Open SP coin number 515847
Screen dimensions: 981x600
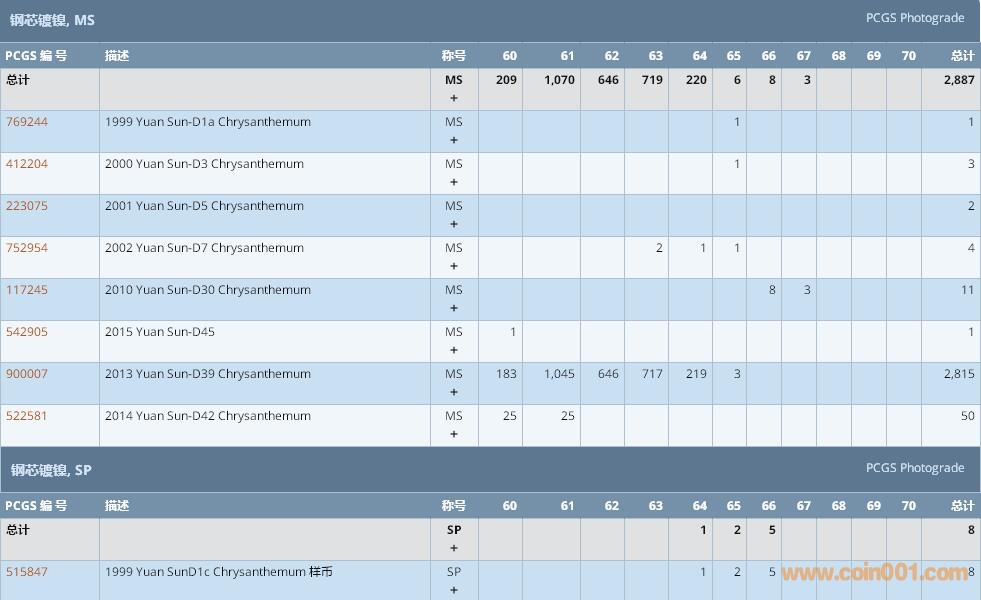tap(27, 572)
